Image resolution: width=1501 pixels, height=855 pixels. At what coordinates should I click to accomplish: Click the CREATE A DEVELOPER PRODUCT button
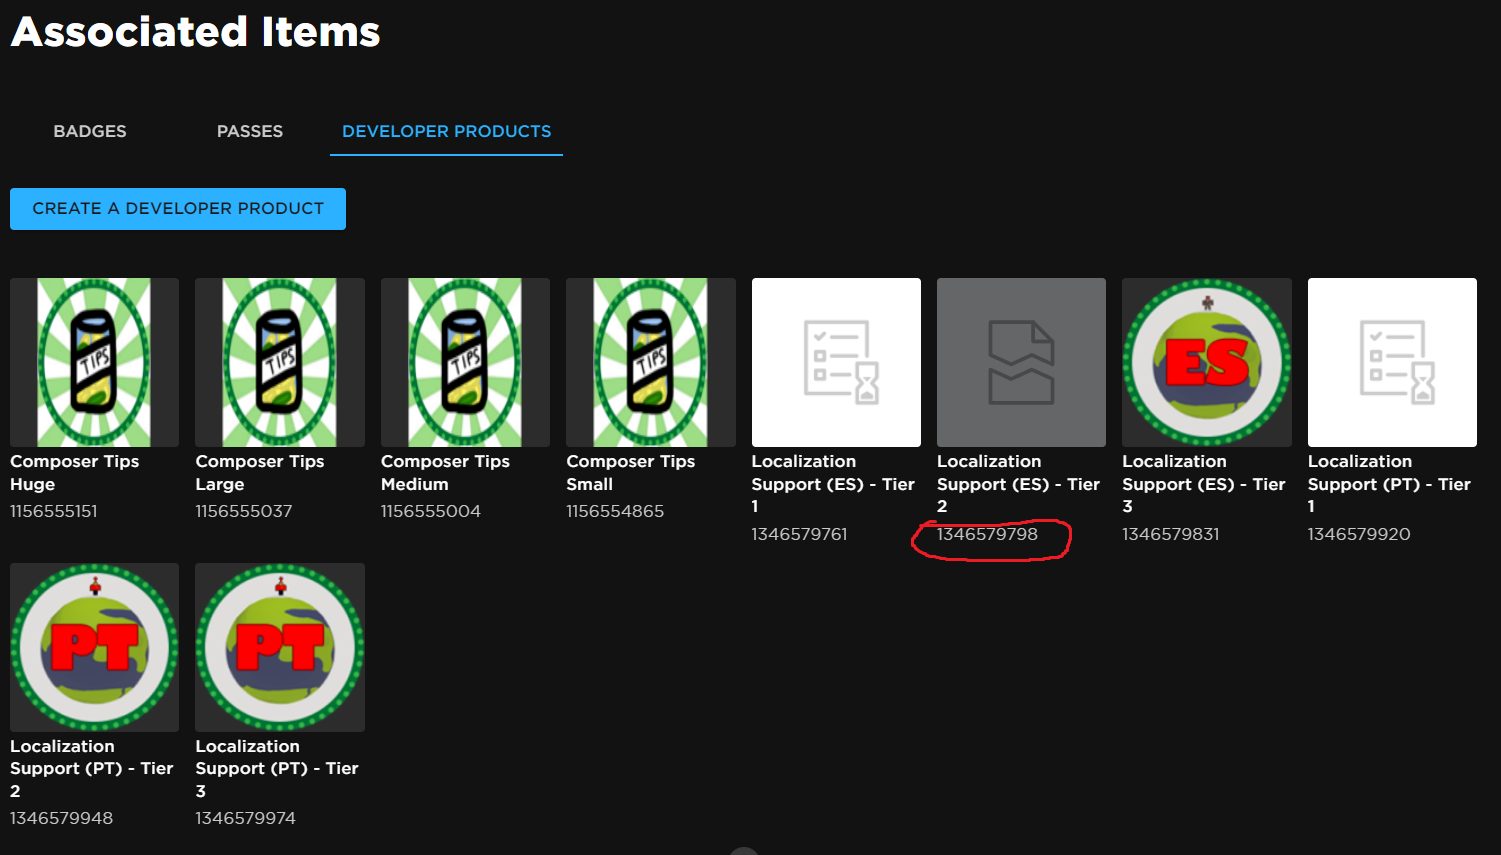177,208
